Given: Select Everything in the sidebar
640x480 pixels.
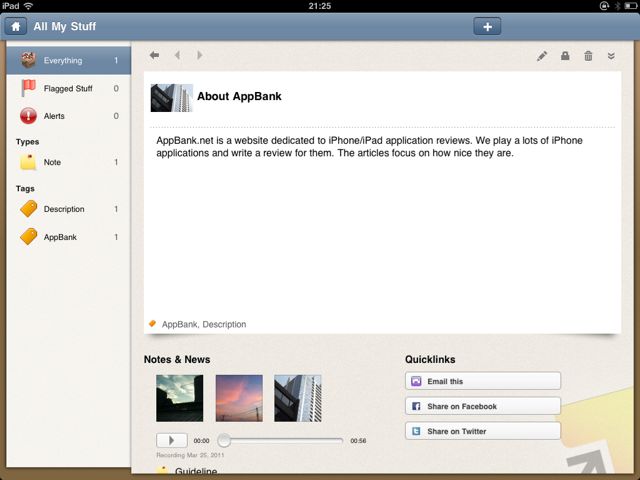Looking at the screenshot, I should [x=69, y=60].
